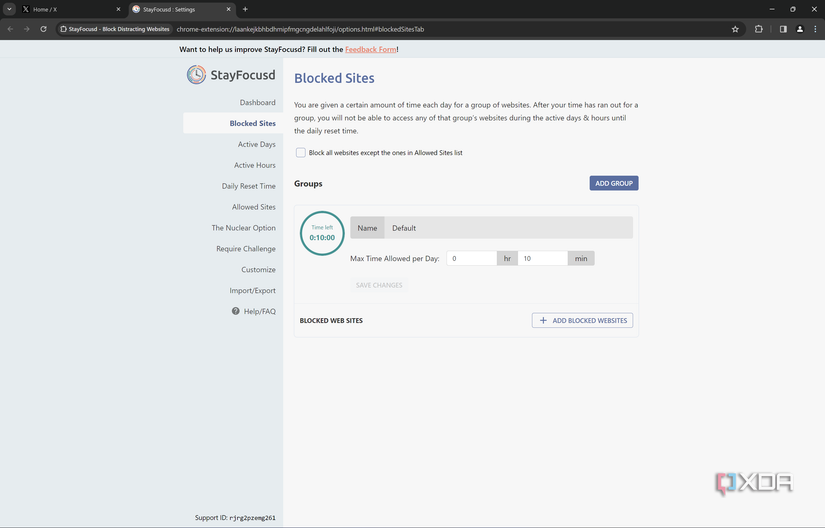The width and height of the screenshot is (825, 528).
Task: Go forward using the browser forward arrow
Action: [x=26, y=29]
